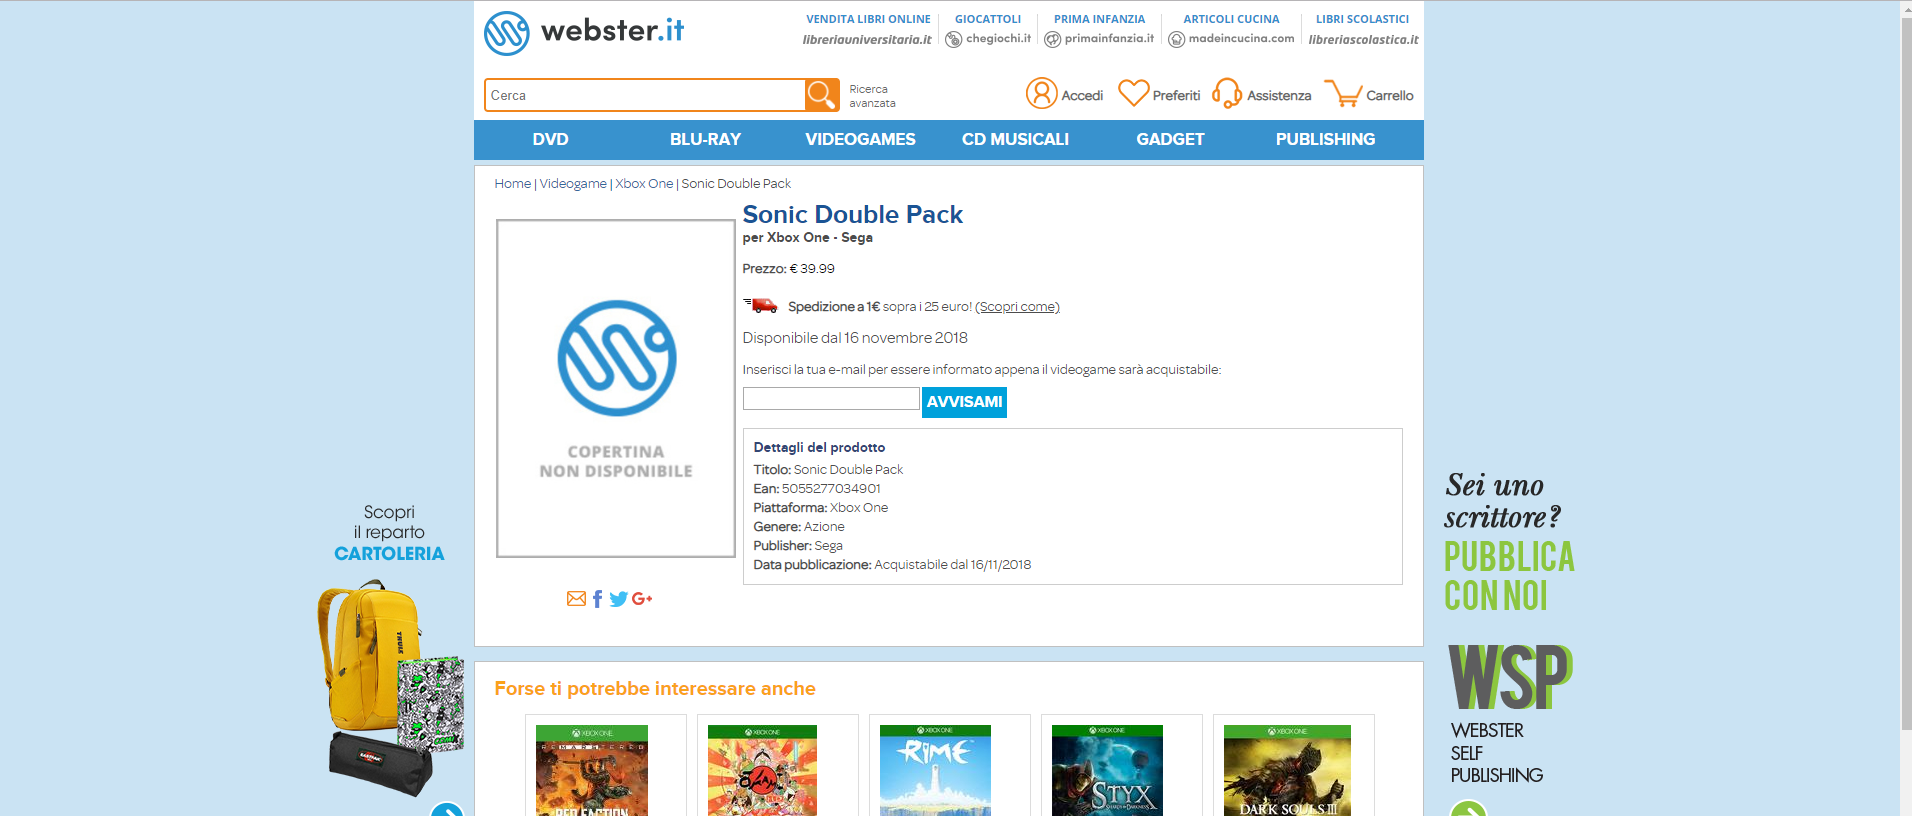Open the VIDEOGAMES menu tab
Image resolution: width=1912 pixels, height=816 pixels.
click(860, 140)
